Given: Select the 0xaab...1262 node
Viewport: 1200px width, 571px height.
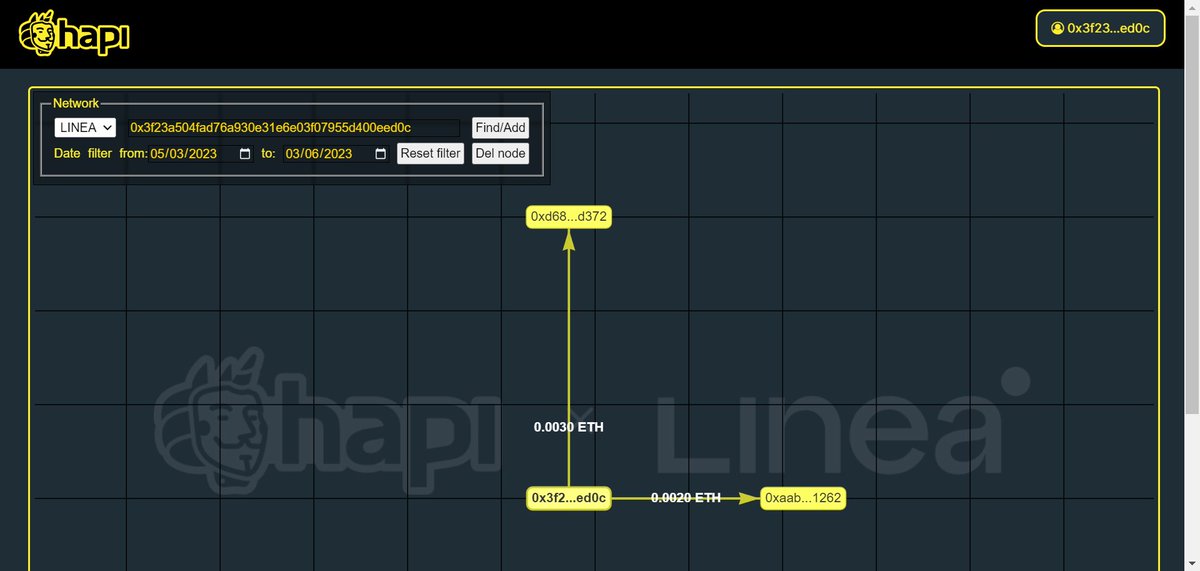Looking at the screenshot, I should pos(803,498).
